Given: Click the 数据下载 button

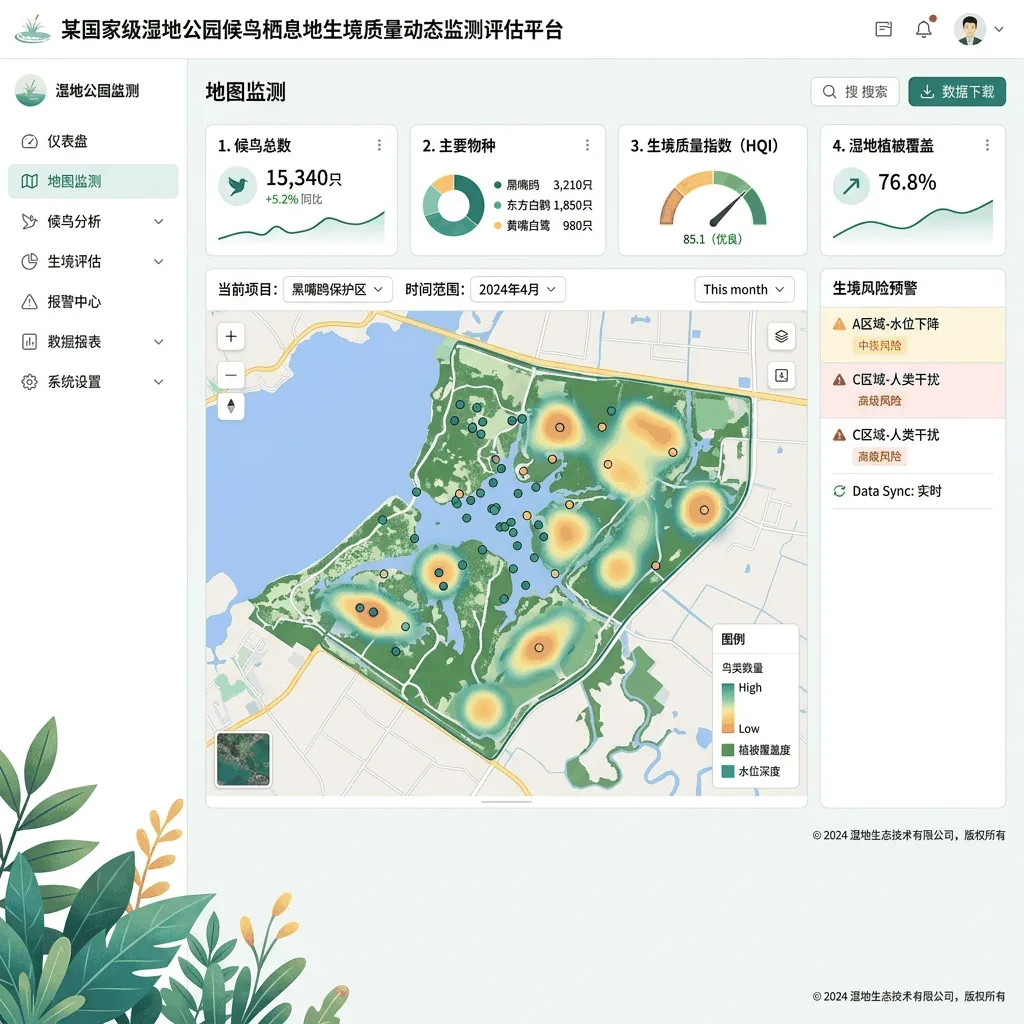Looking at the screenshot, I should coord(957,91).
